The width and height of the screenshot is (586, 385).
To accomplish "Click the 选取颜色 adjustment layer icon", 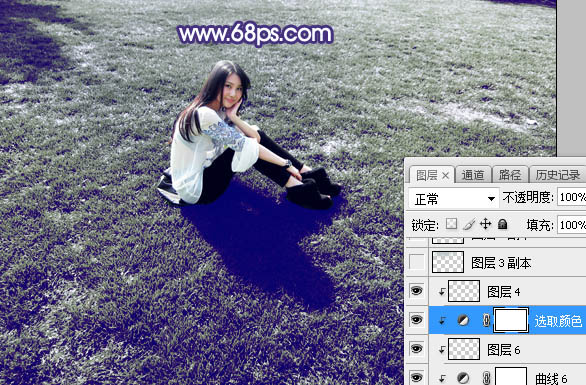I will [x=463, y=320].
